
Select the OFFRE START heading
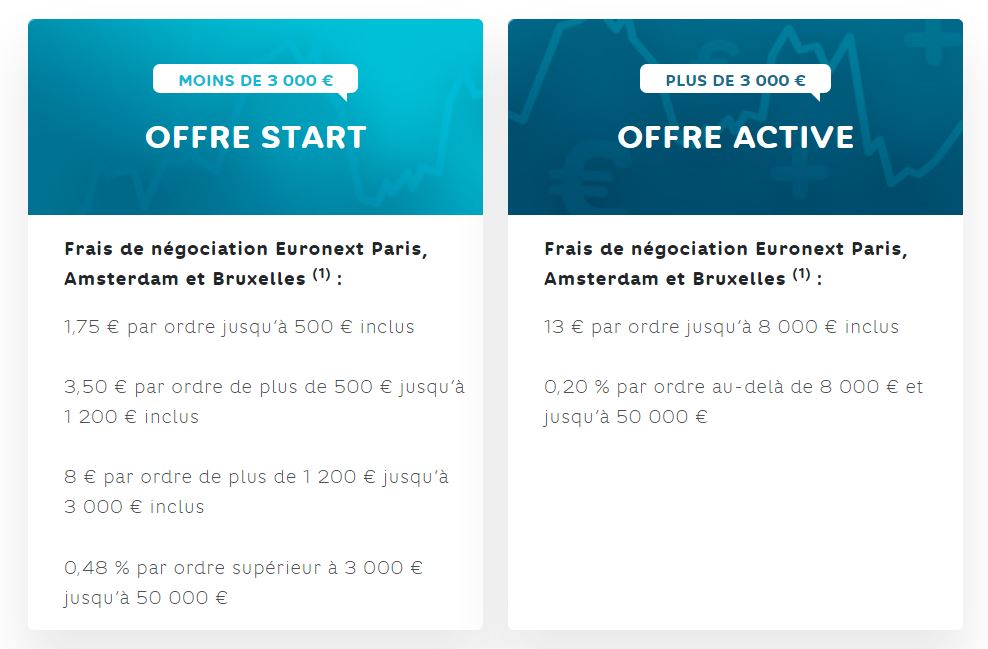255,137
